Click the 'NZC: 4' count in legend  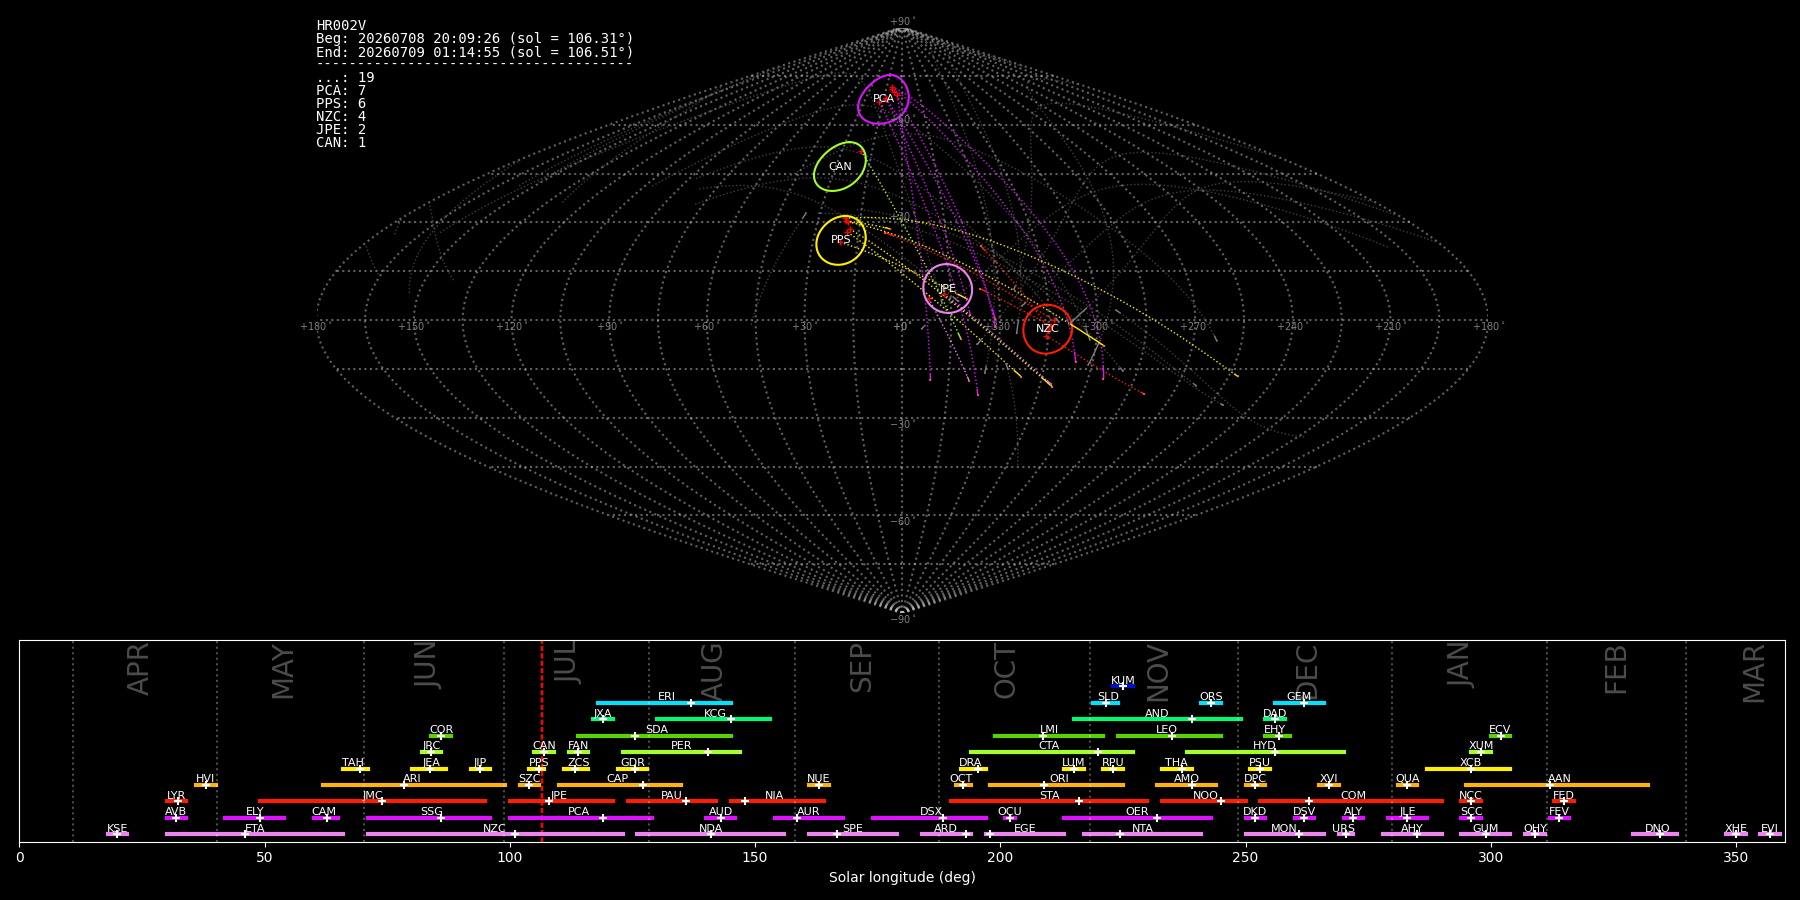click(x=341, y=116)
